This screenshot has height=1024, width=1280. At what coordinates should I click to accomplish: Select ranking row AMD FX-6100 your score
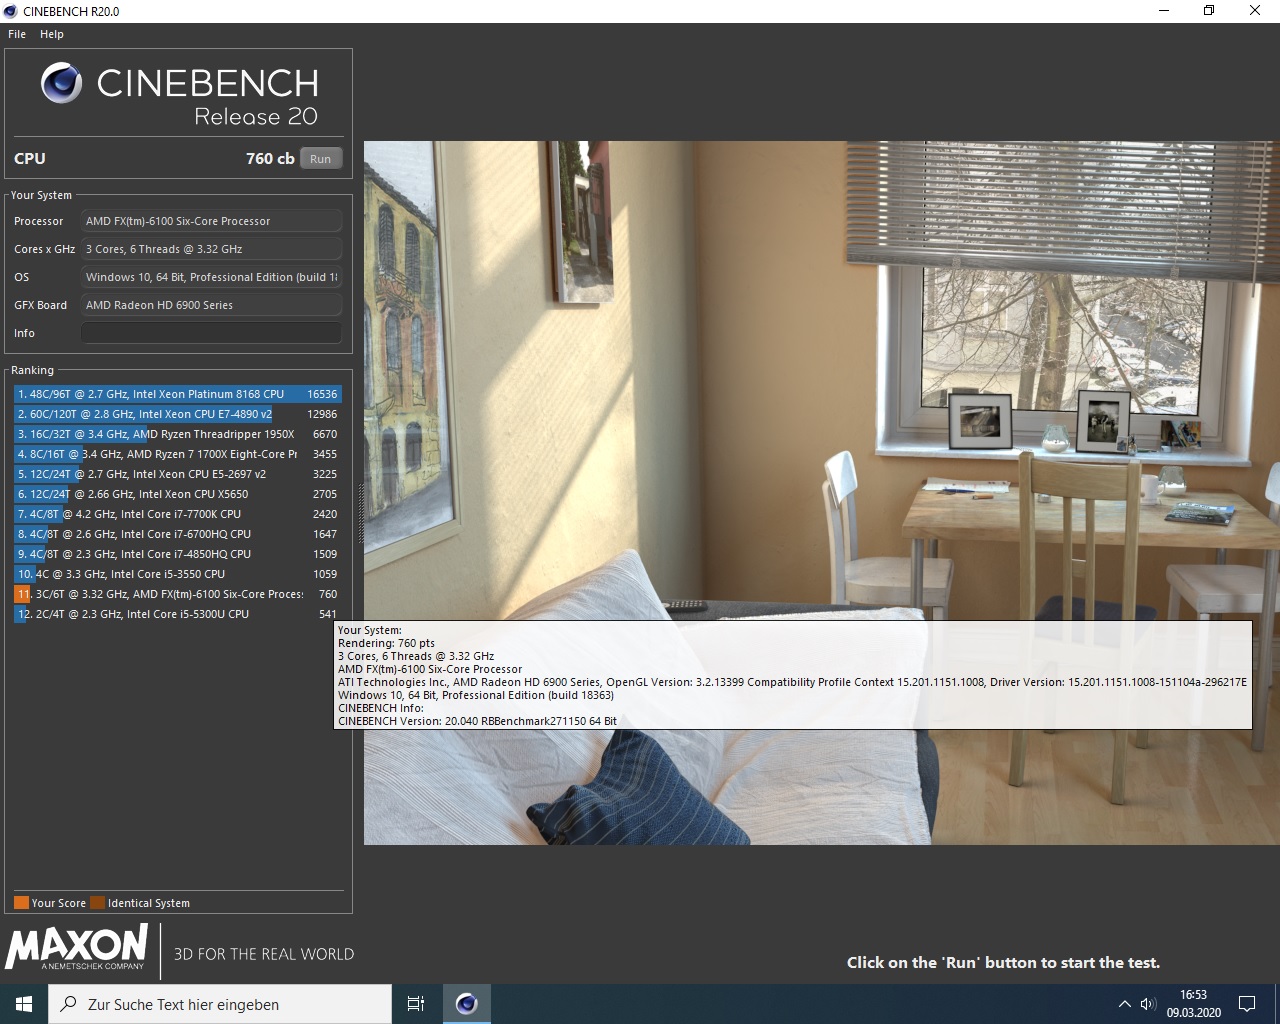pos(178,594)
